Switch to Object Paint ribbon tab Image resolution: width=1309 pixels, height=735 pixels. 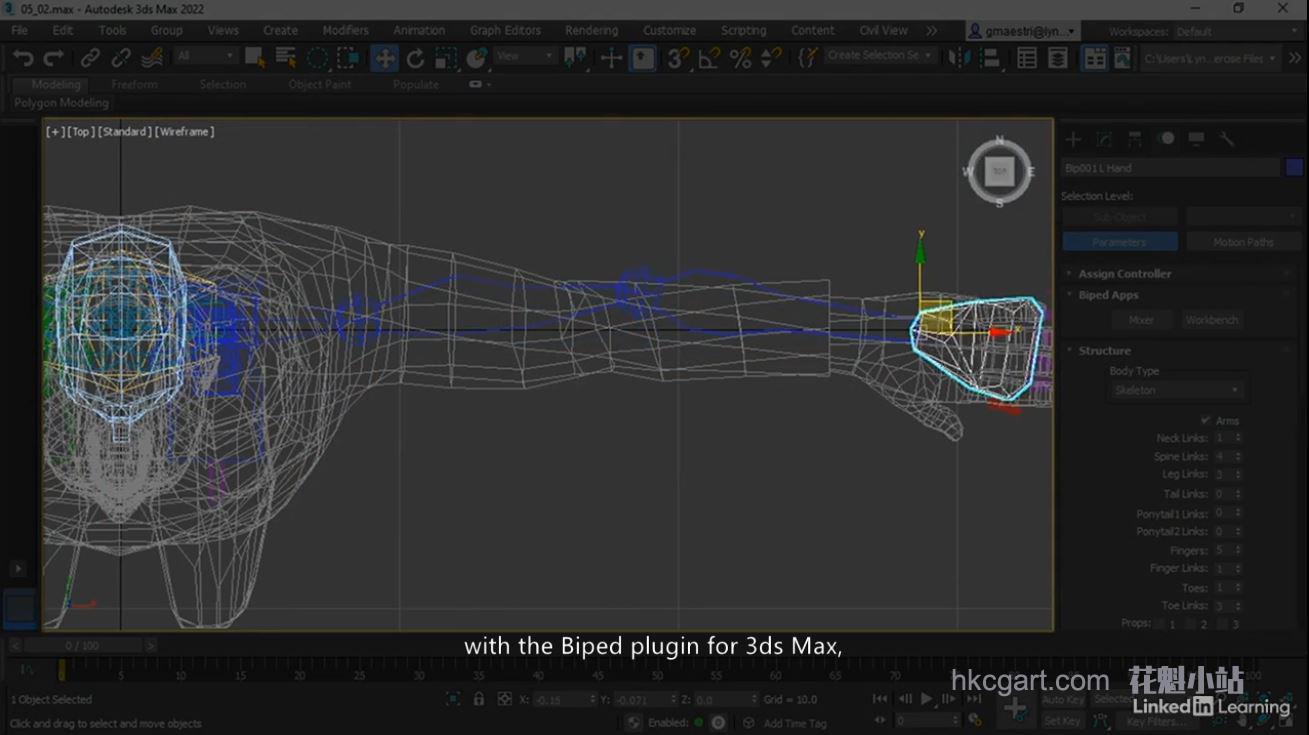(320, 85)
